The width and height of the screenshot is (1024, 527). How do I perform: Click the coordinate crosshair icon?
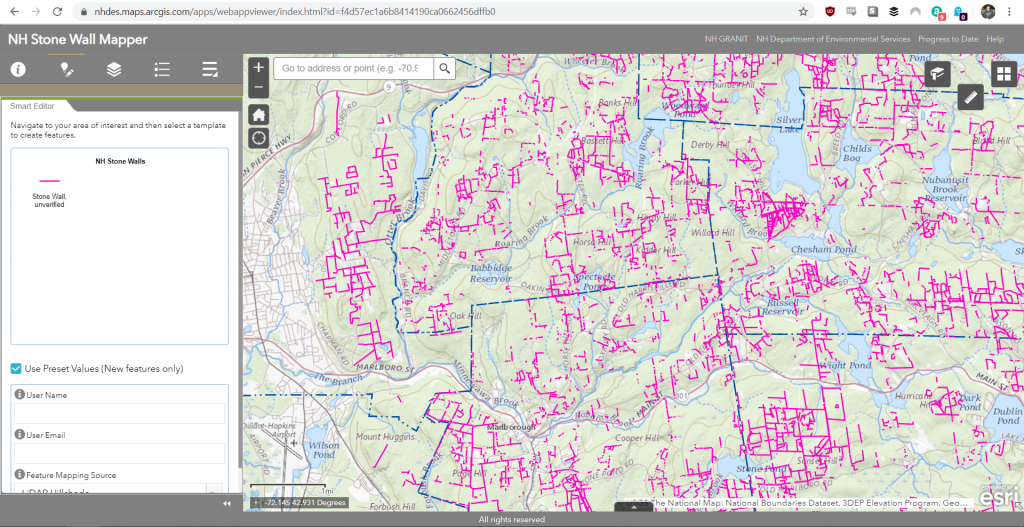pos(256,503)
